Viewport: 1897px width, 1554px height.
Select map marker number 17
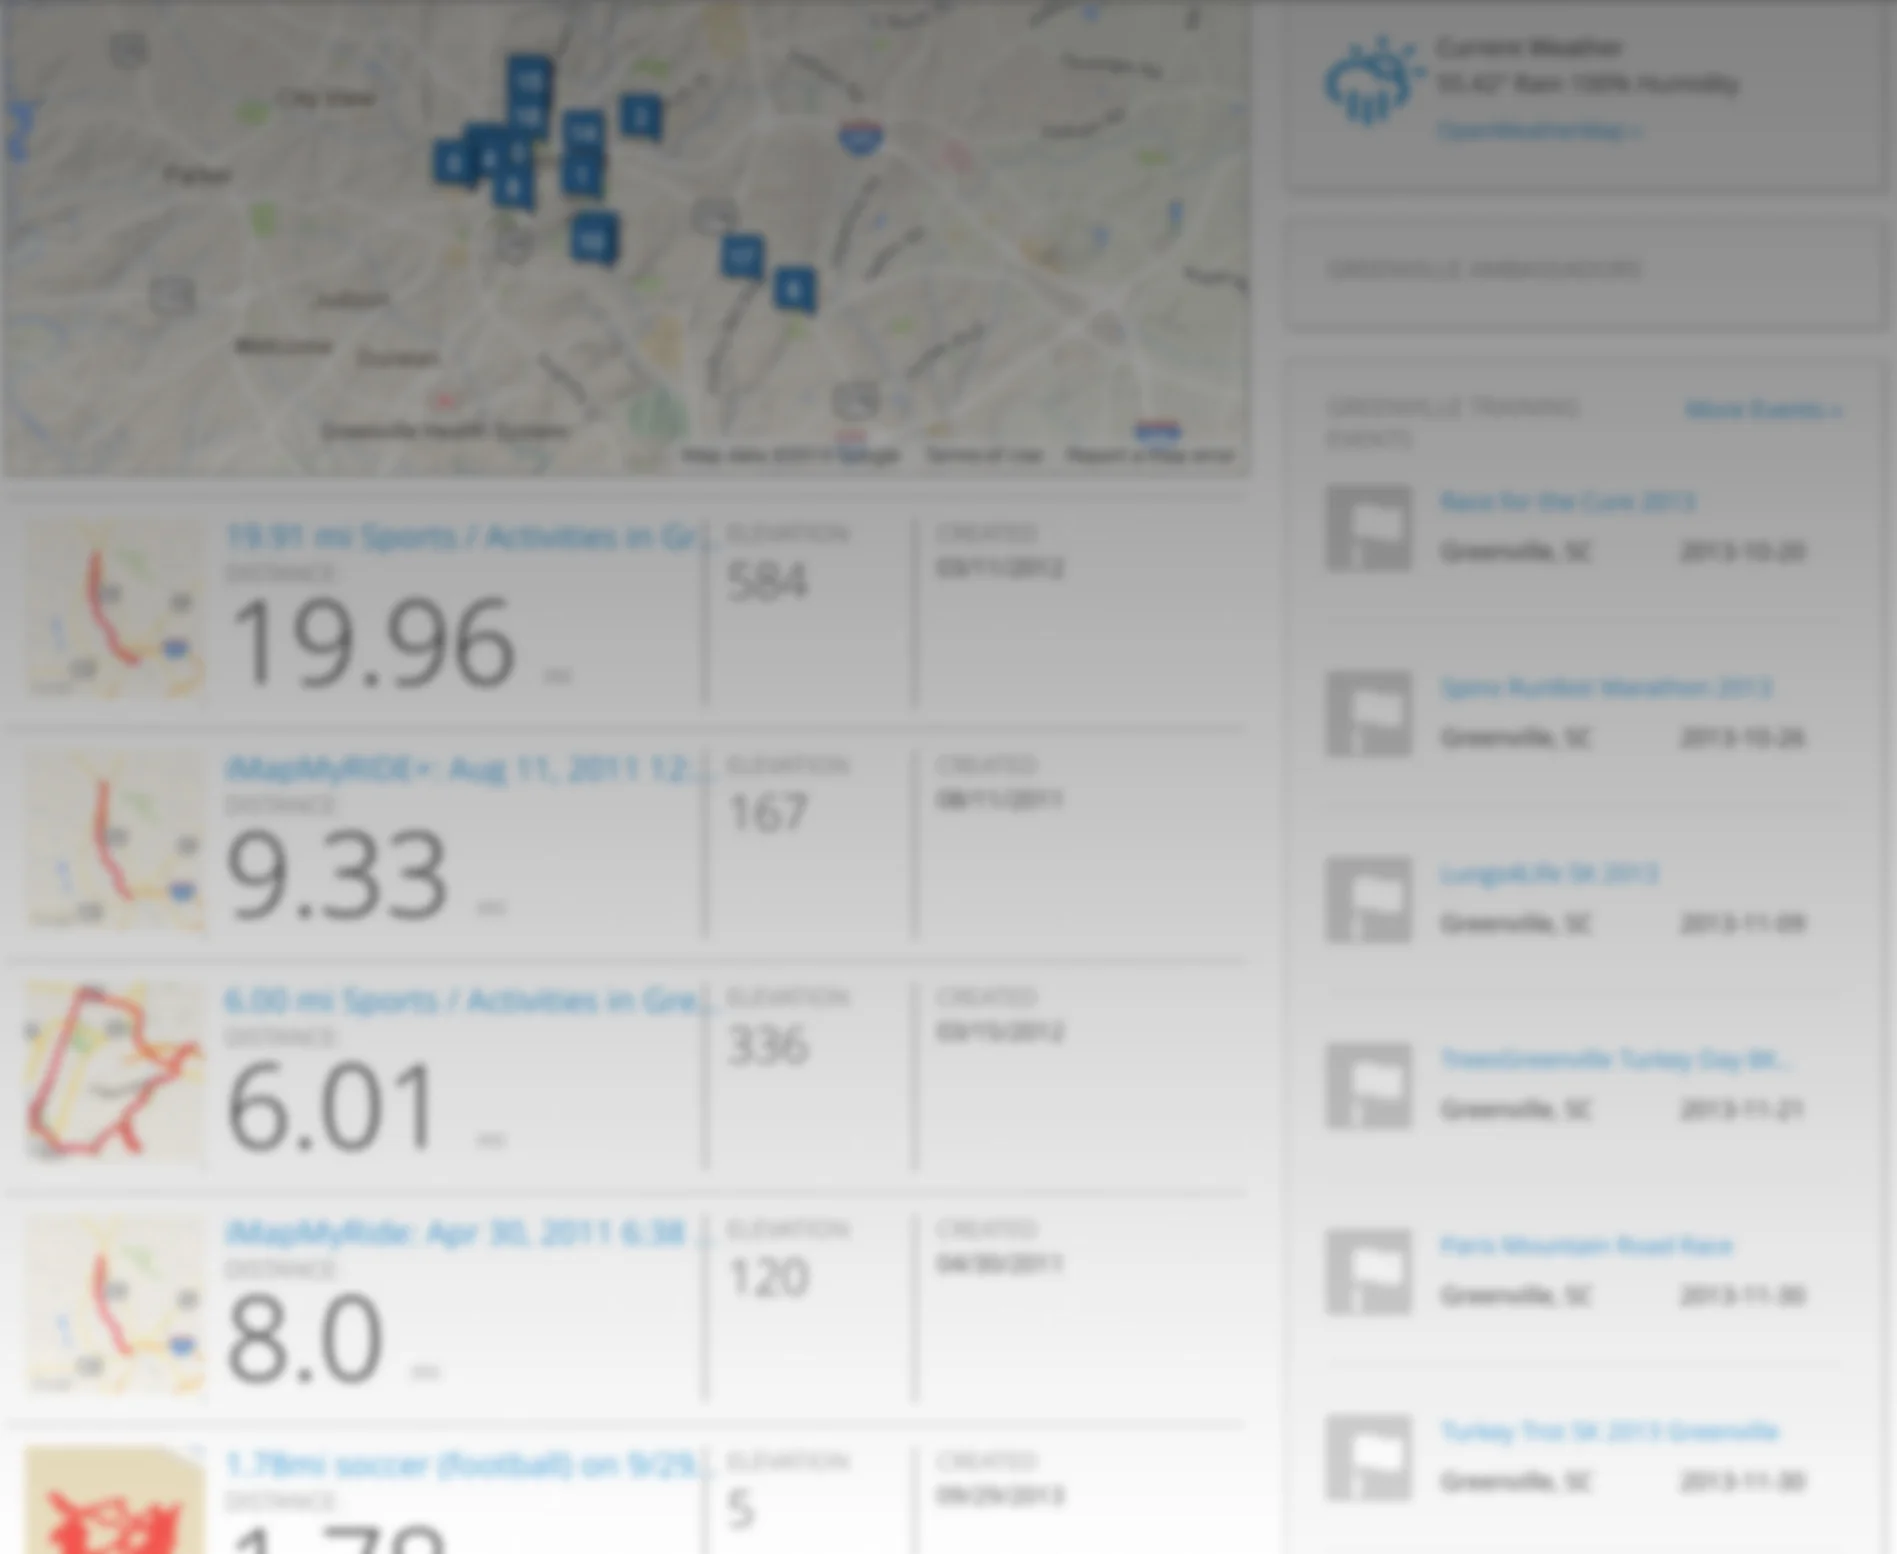click(x=742, y=256)
